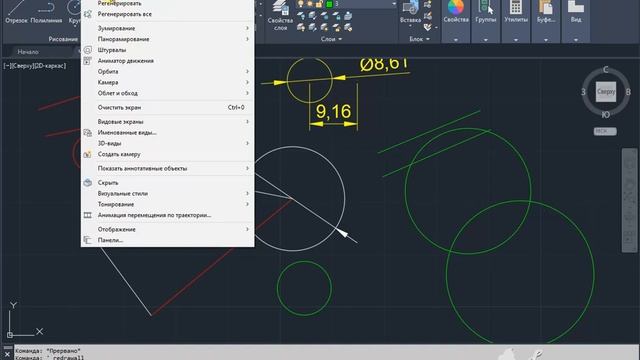Open Тонирование submenu

pyautogui.click(x=168, y=204)
